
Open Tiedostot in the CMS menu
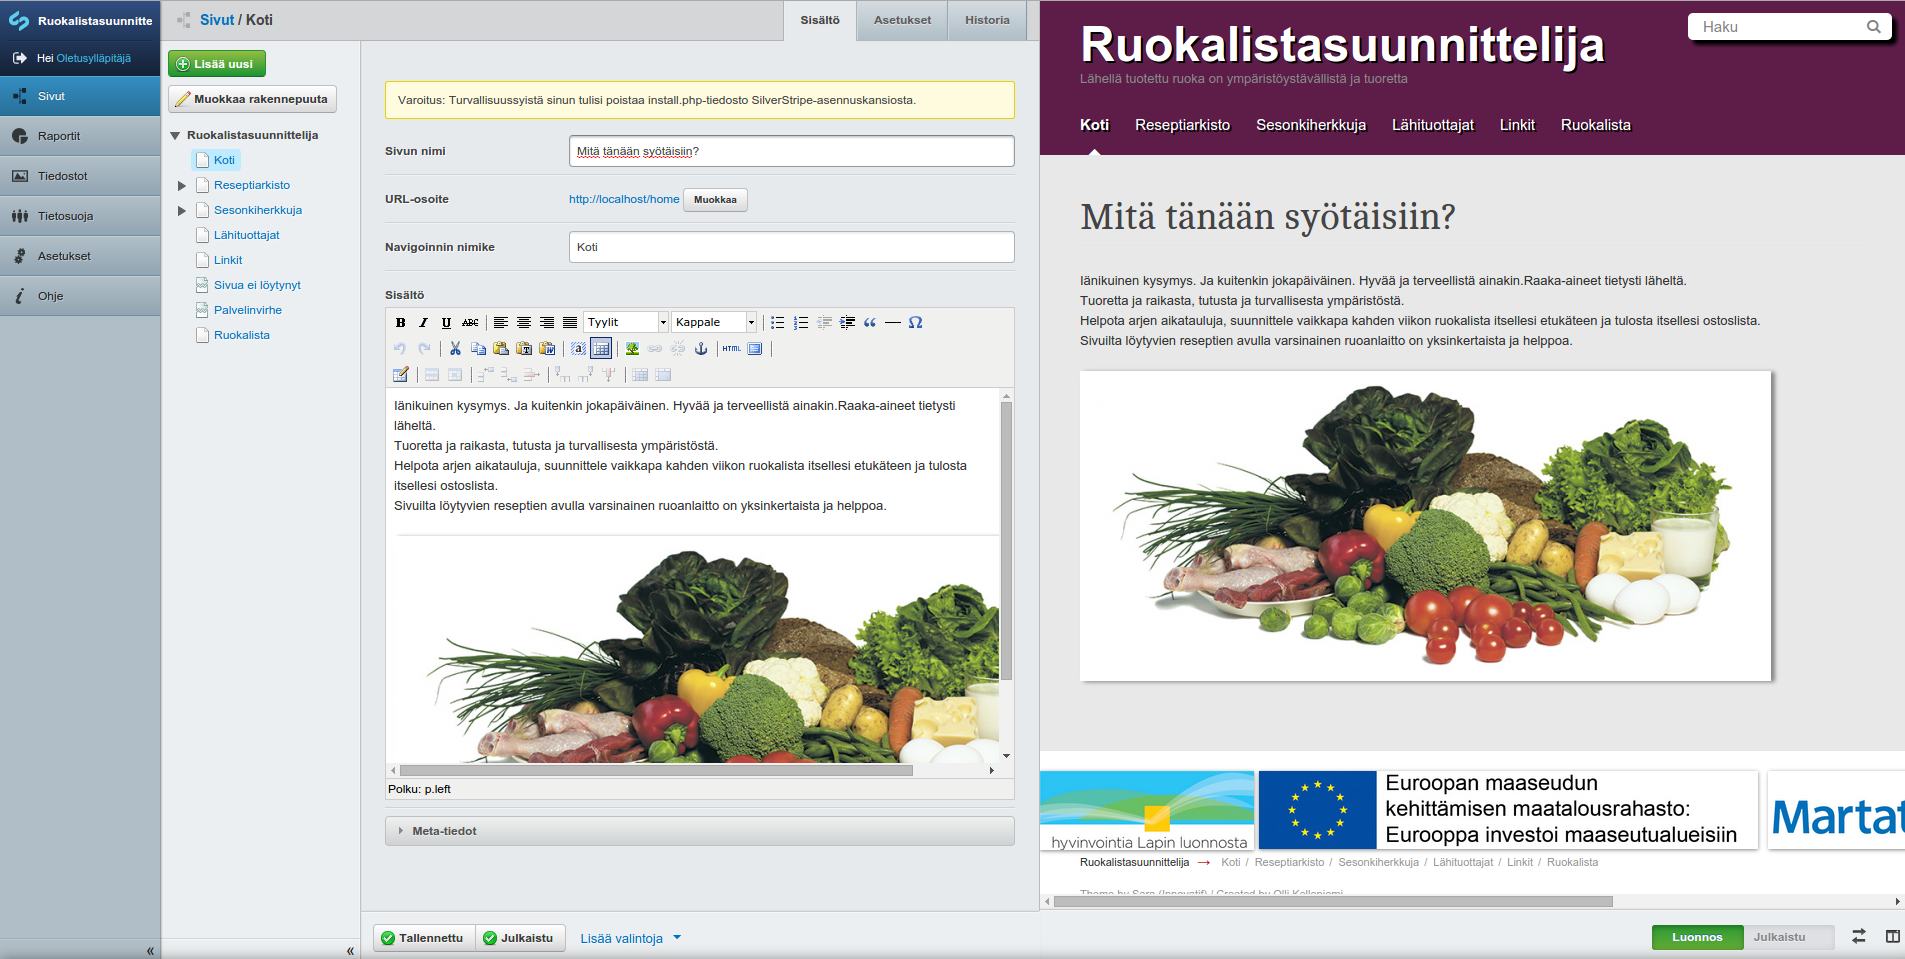(x=80, y=176)
